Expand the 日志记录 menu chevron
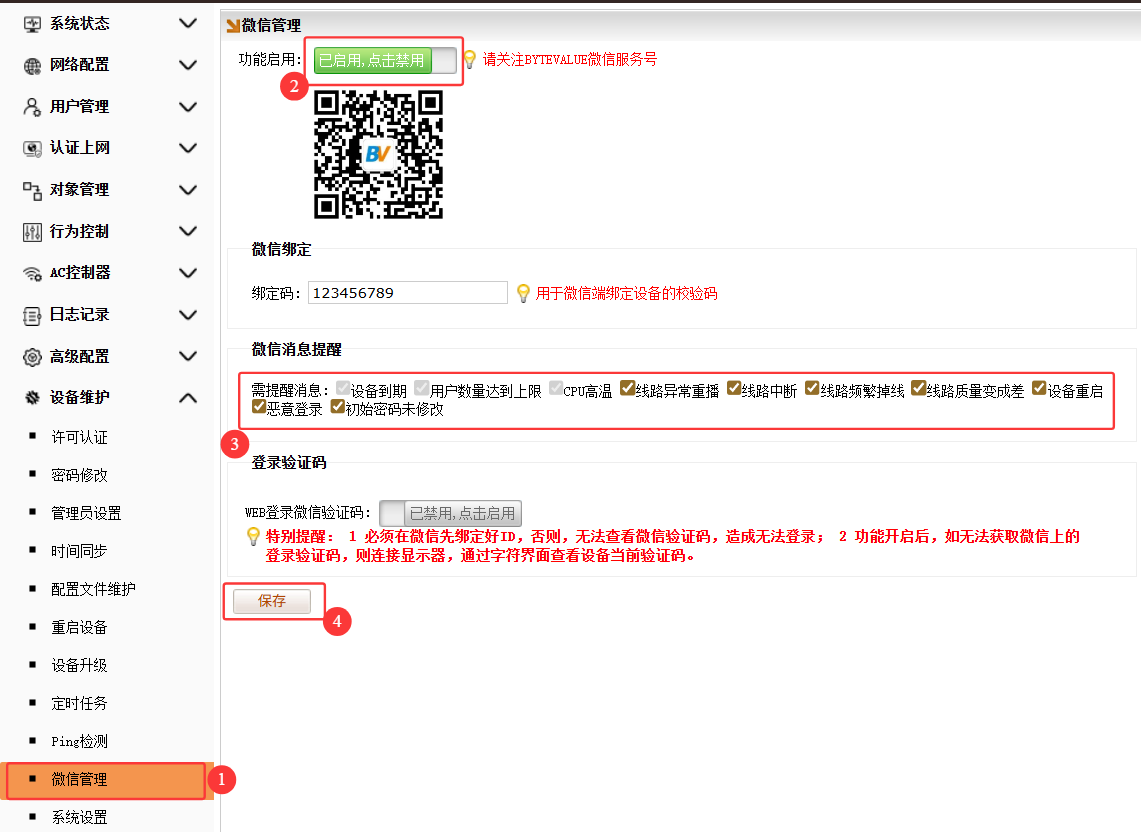 [x=187, y=315]
